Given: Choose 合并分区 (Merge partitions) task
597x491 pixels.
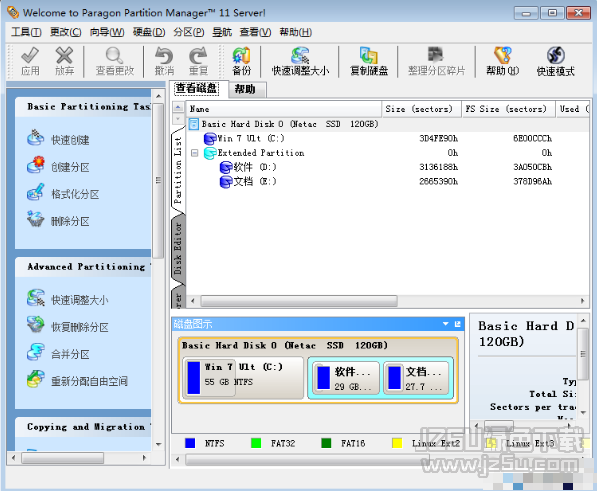Looking at the screenshot, I should click(x=58, y=354).
